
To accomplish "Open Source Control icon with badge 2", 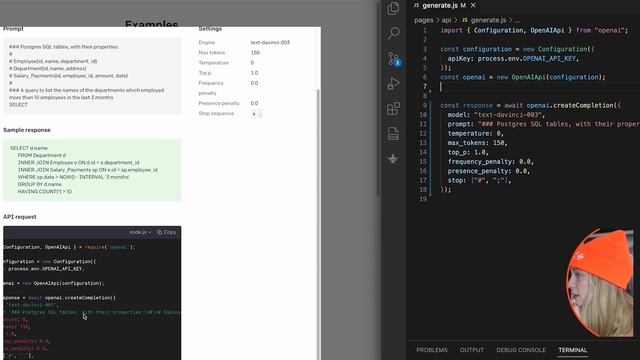I will point(394,59).
